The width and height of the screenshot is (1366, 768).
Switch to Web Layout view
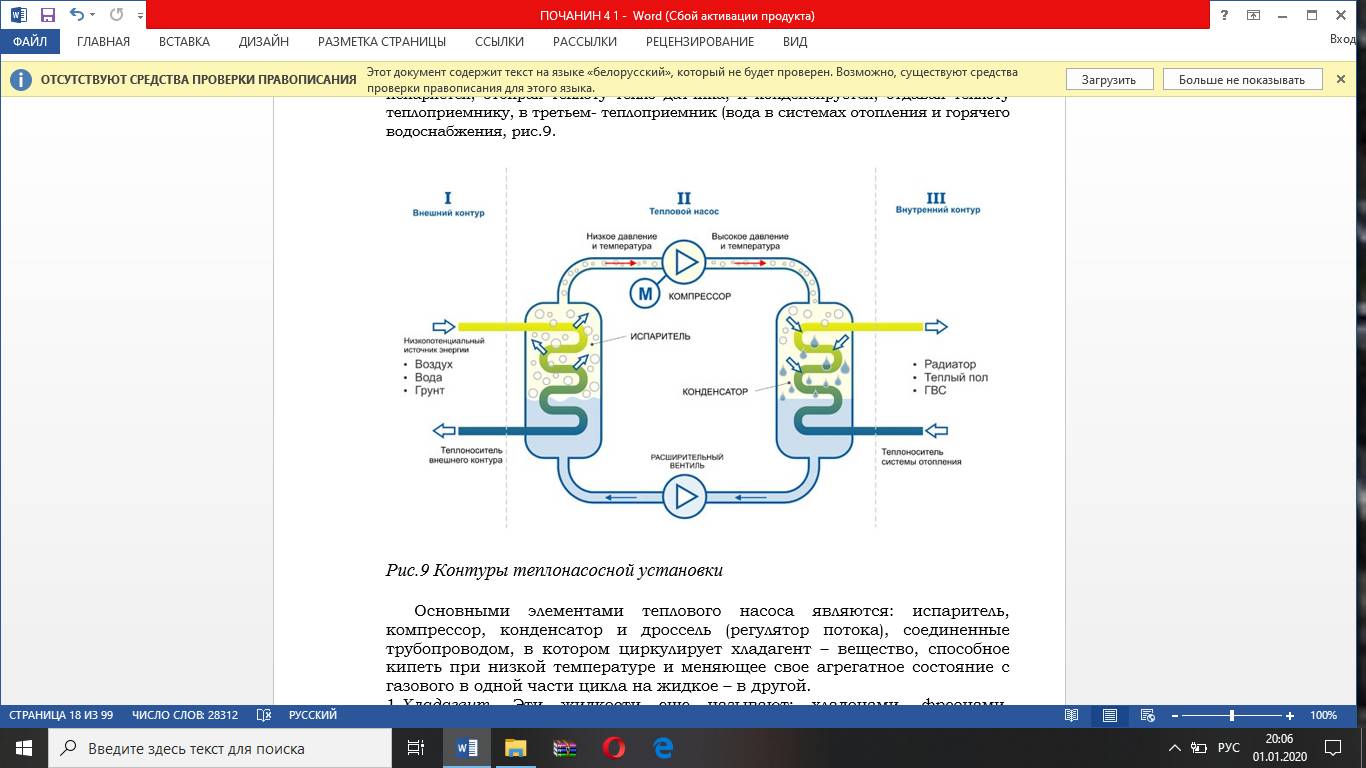click(1148, 715)
